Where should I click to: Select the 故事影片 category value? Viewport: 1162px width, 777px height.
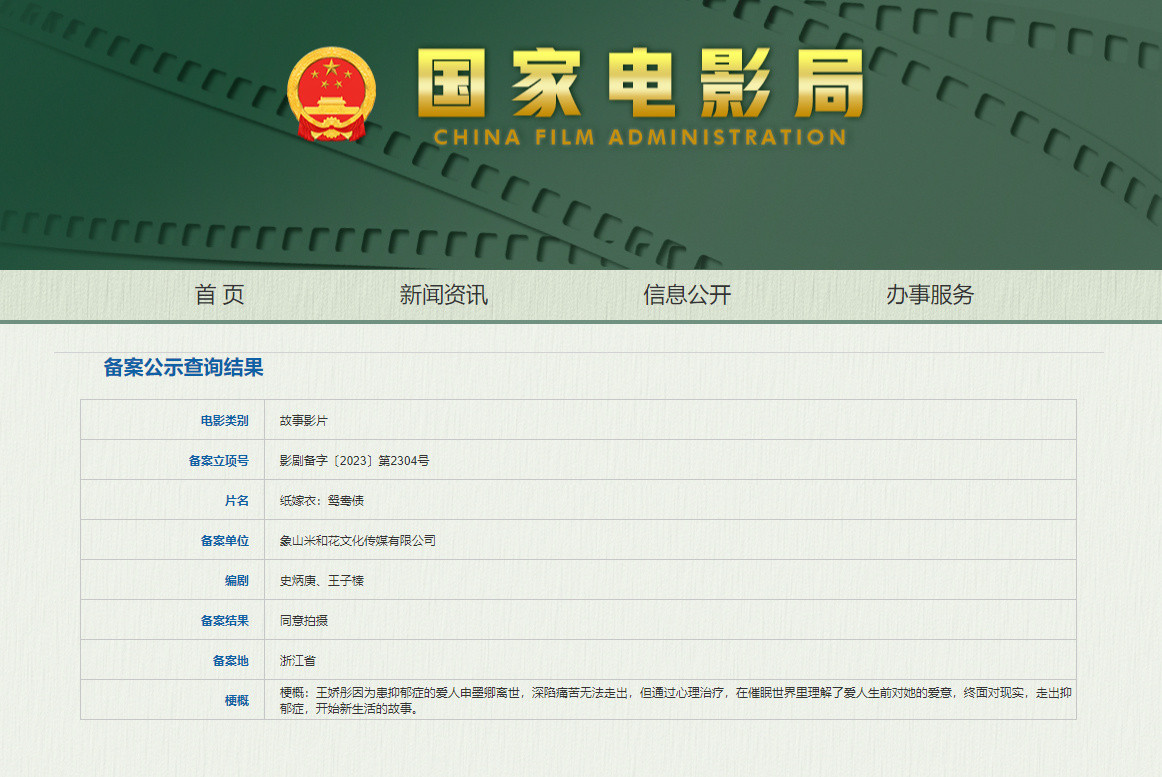click(303, 421)
